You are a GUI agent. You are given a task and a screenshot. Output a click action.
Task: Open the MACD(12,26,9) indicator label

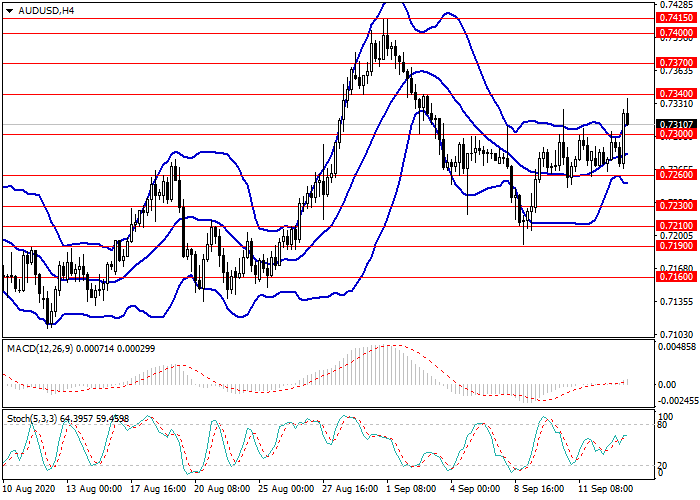coord(80,347)
